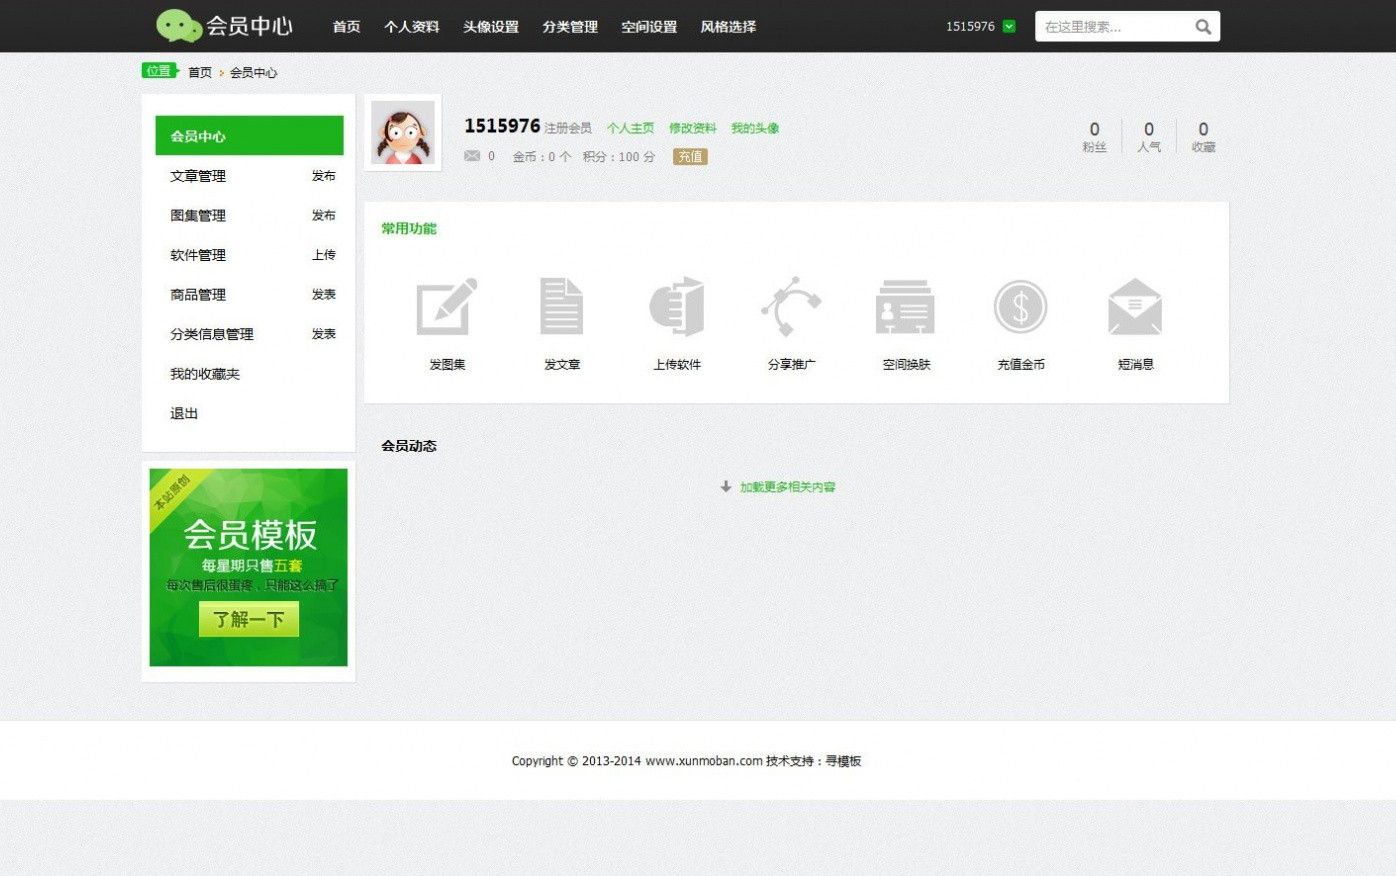Click the 会员中心 breadcrumb link
Viewport: 1396px width, 876px height.
[x=253, y=72]
